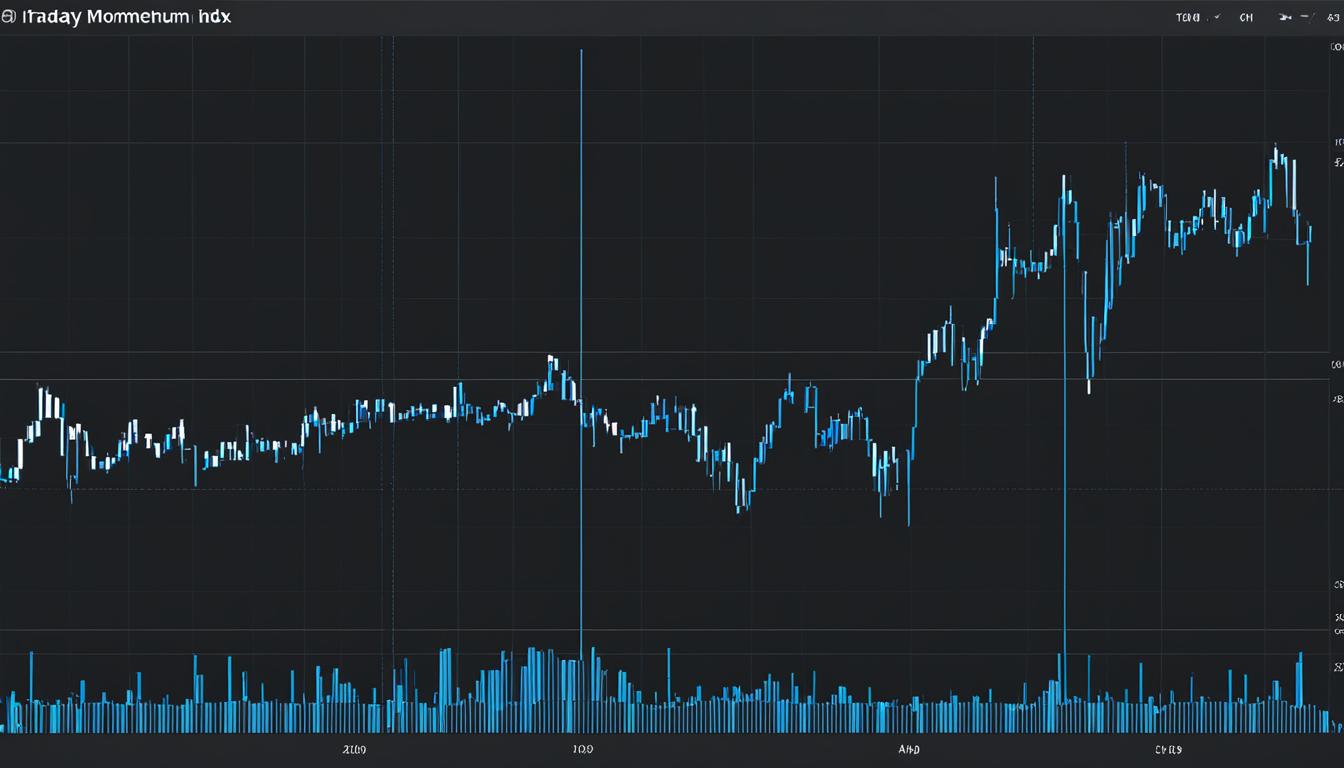The image size is (1344, 768).
Task: Click the round icon before the chart title
Action: pyautogui.click(x=8, y=18)
